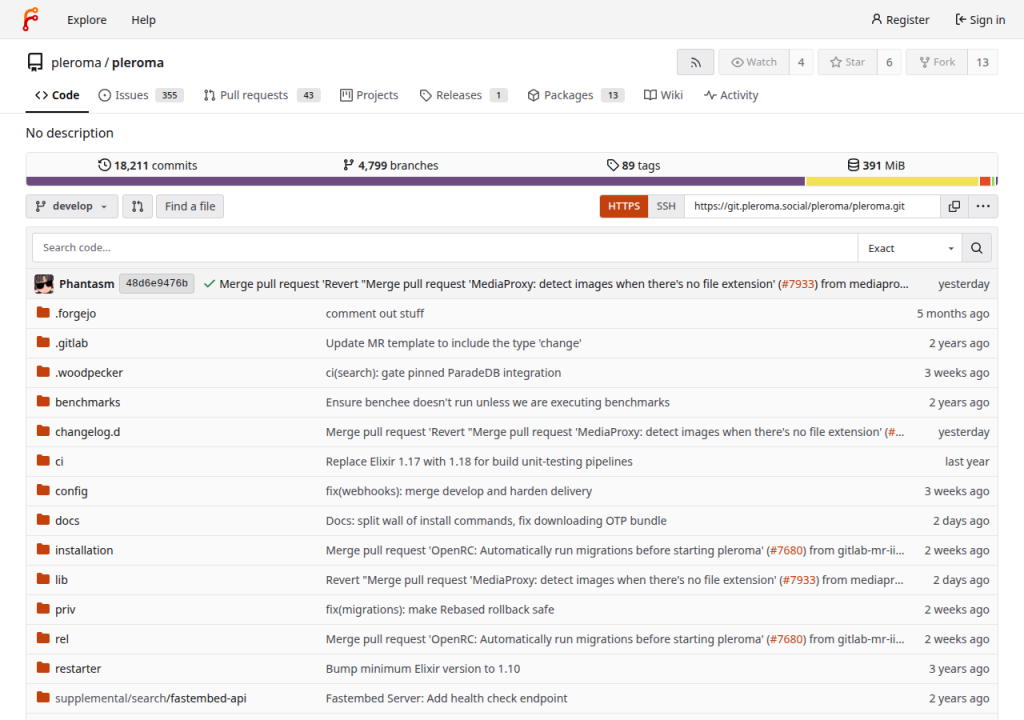This screenshot has width=1024, height=720.
Task: Open 'Bump minimum Elixir version to 1.10' commit
Action: pyautogui.click(x=423, y=668)
